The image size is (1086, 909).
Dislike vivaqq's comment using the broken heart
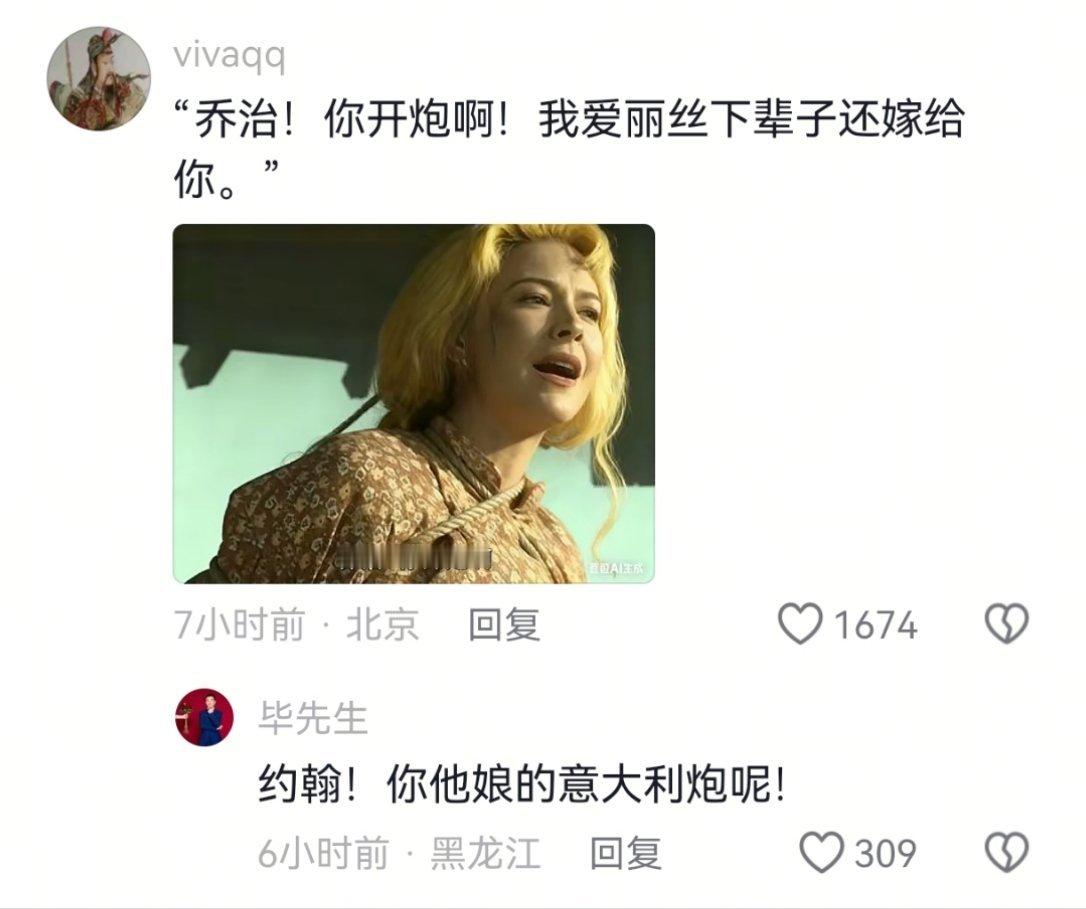1006,624
